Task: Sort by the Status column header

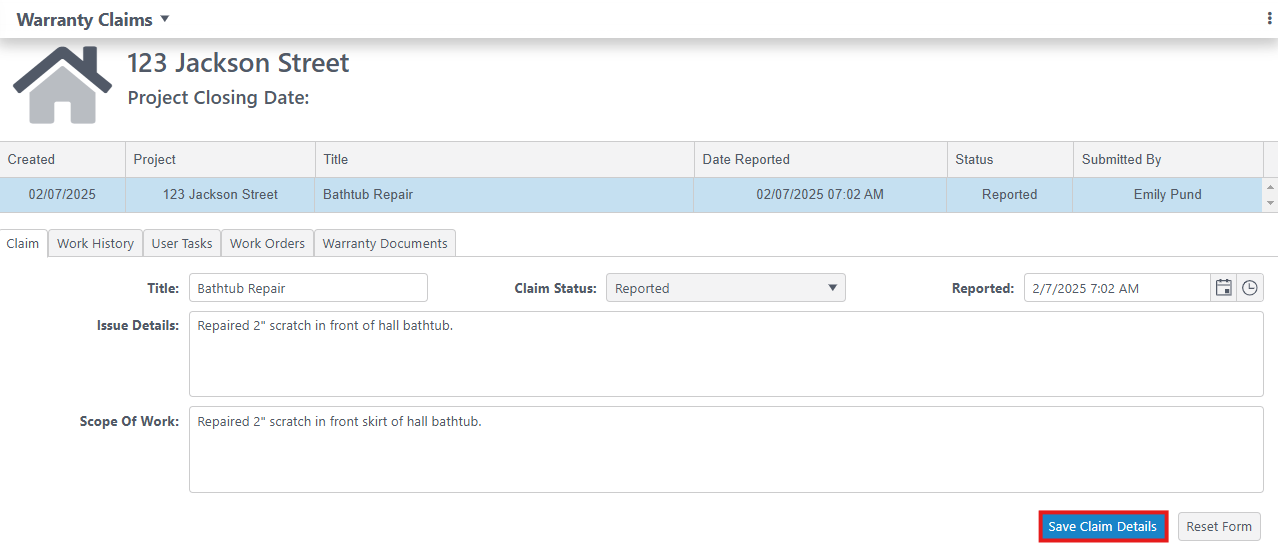Action: [1009, 159]
